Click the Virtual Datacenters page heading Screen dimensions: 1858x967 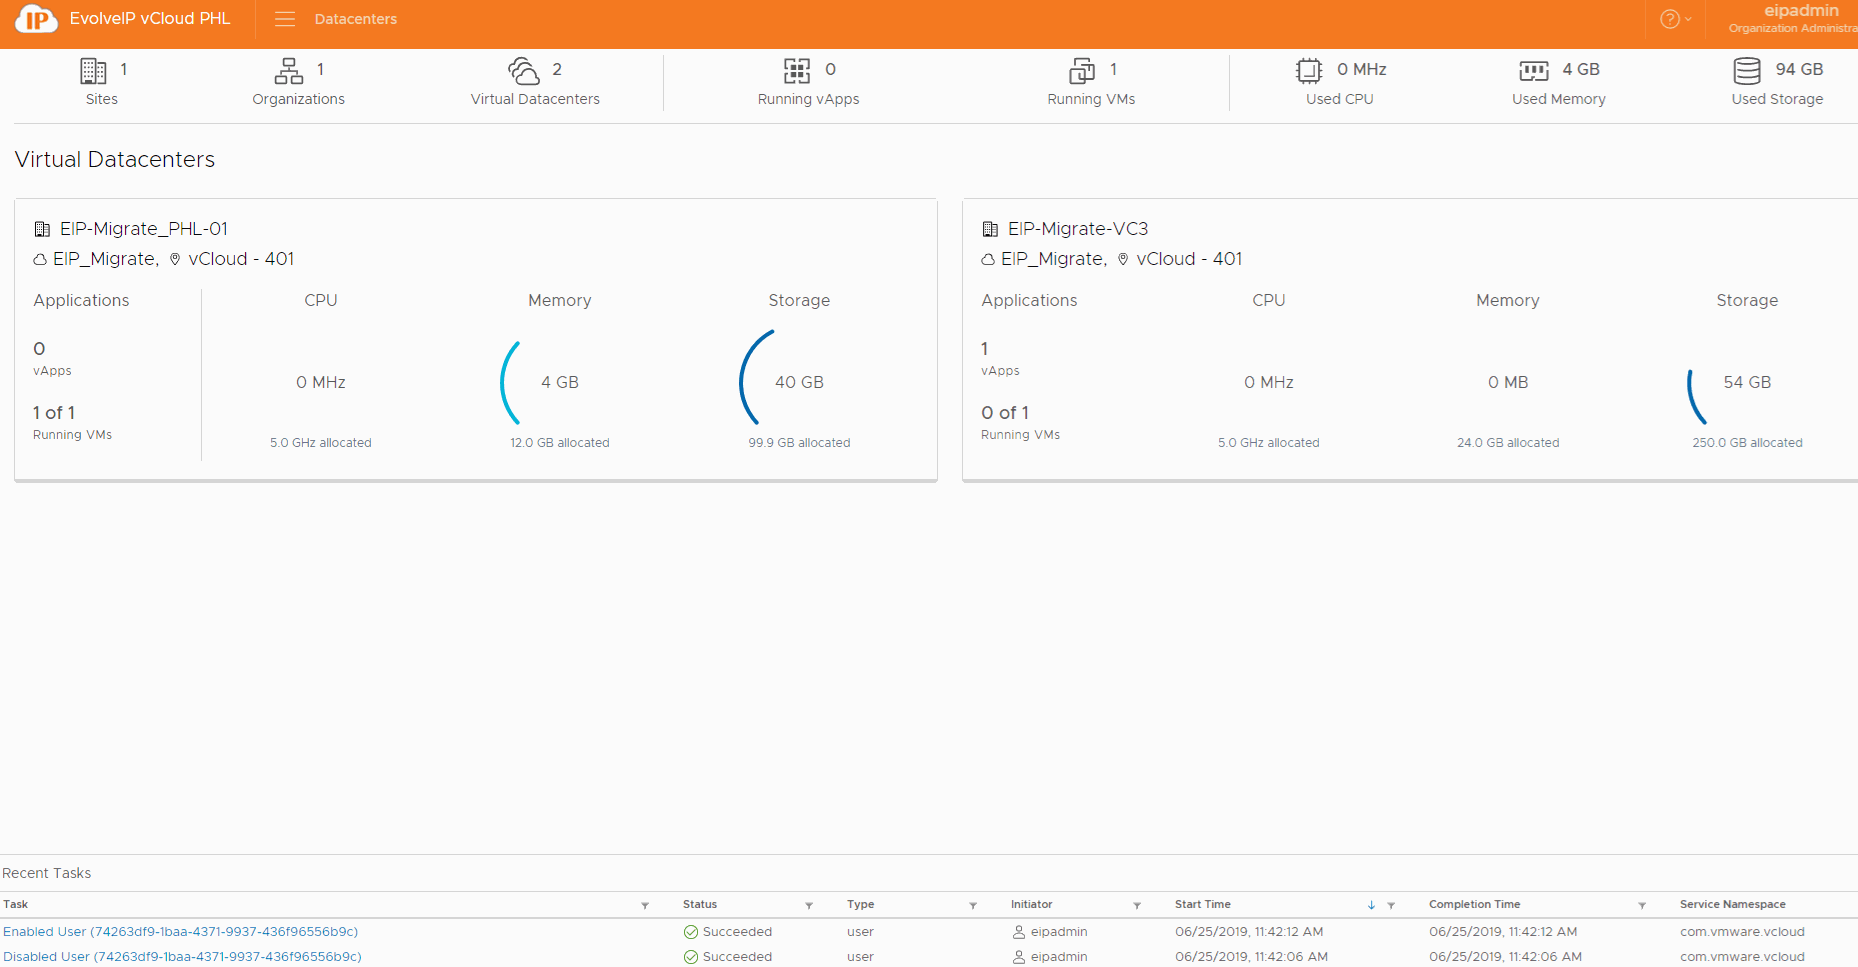click(115, 160)
